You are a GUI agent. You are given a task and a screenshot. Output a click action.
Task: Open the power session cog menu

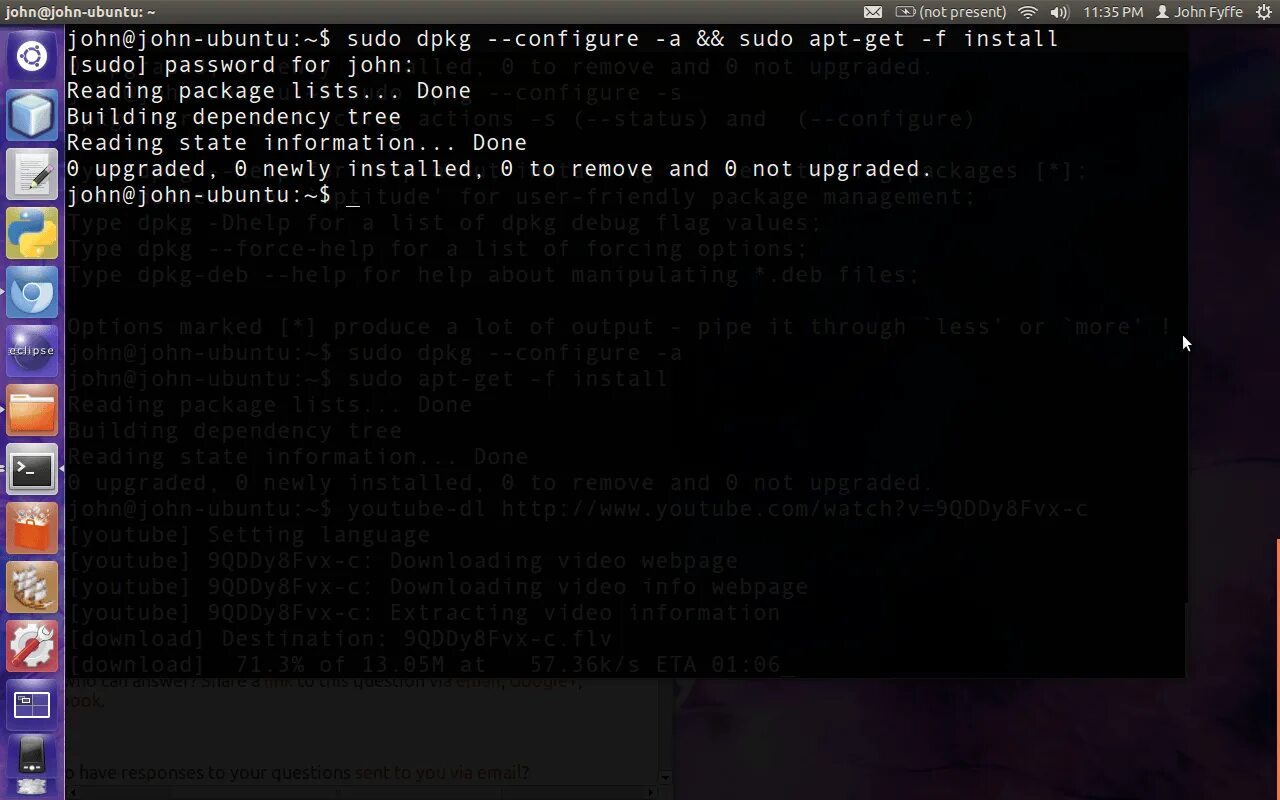(x=1263, y=12)
